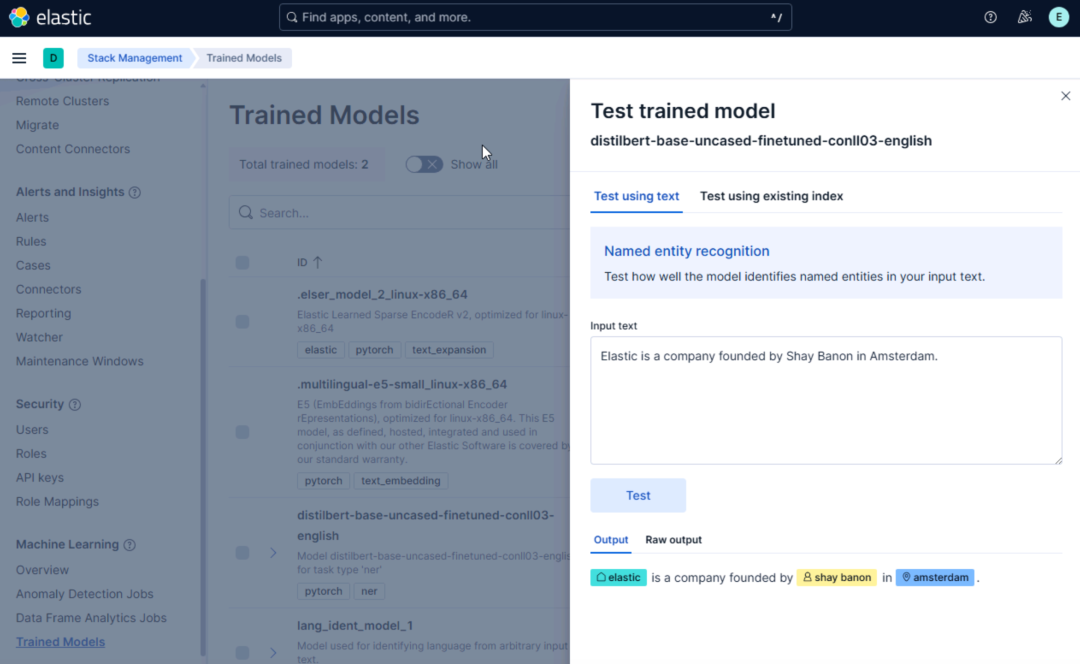The height and width of the screenshot is (664, 1080).
Task: Expand the lang_ident_model_1 row details
Action: click(273, 652)
